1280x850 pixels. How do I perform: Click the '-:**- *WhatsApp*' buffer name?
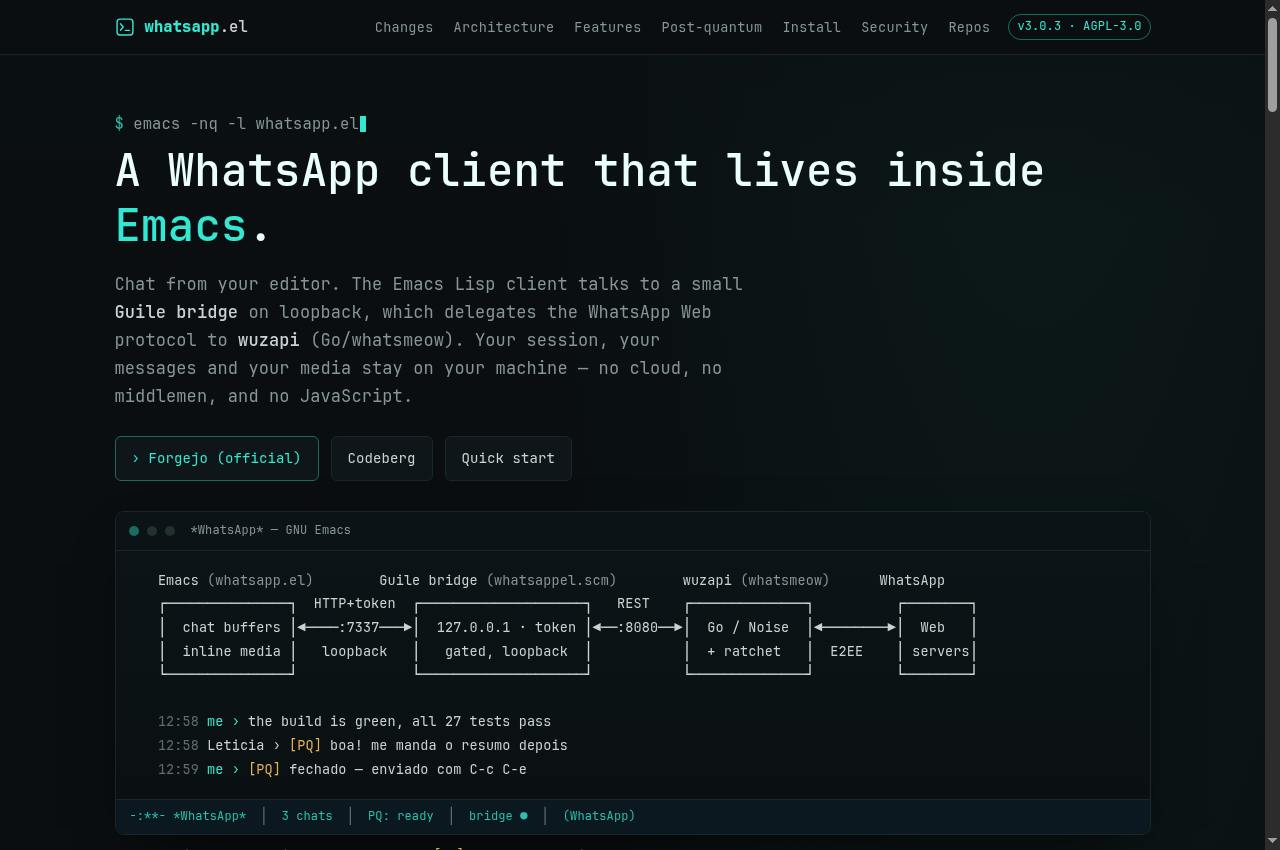tap(188, 816)
